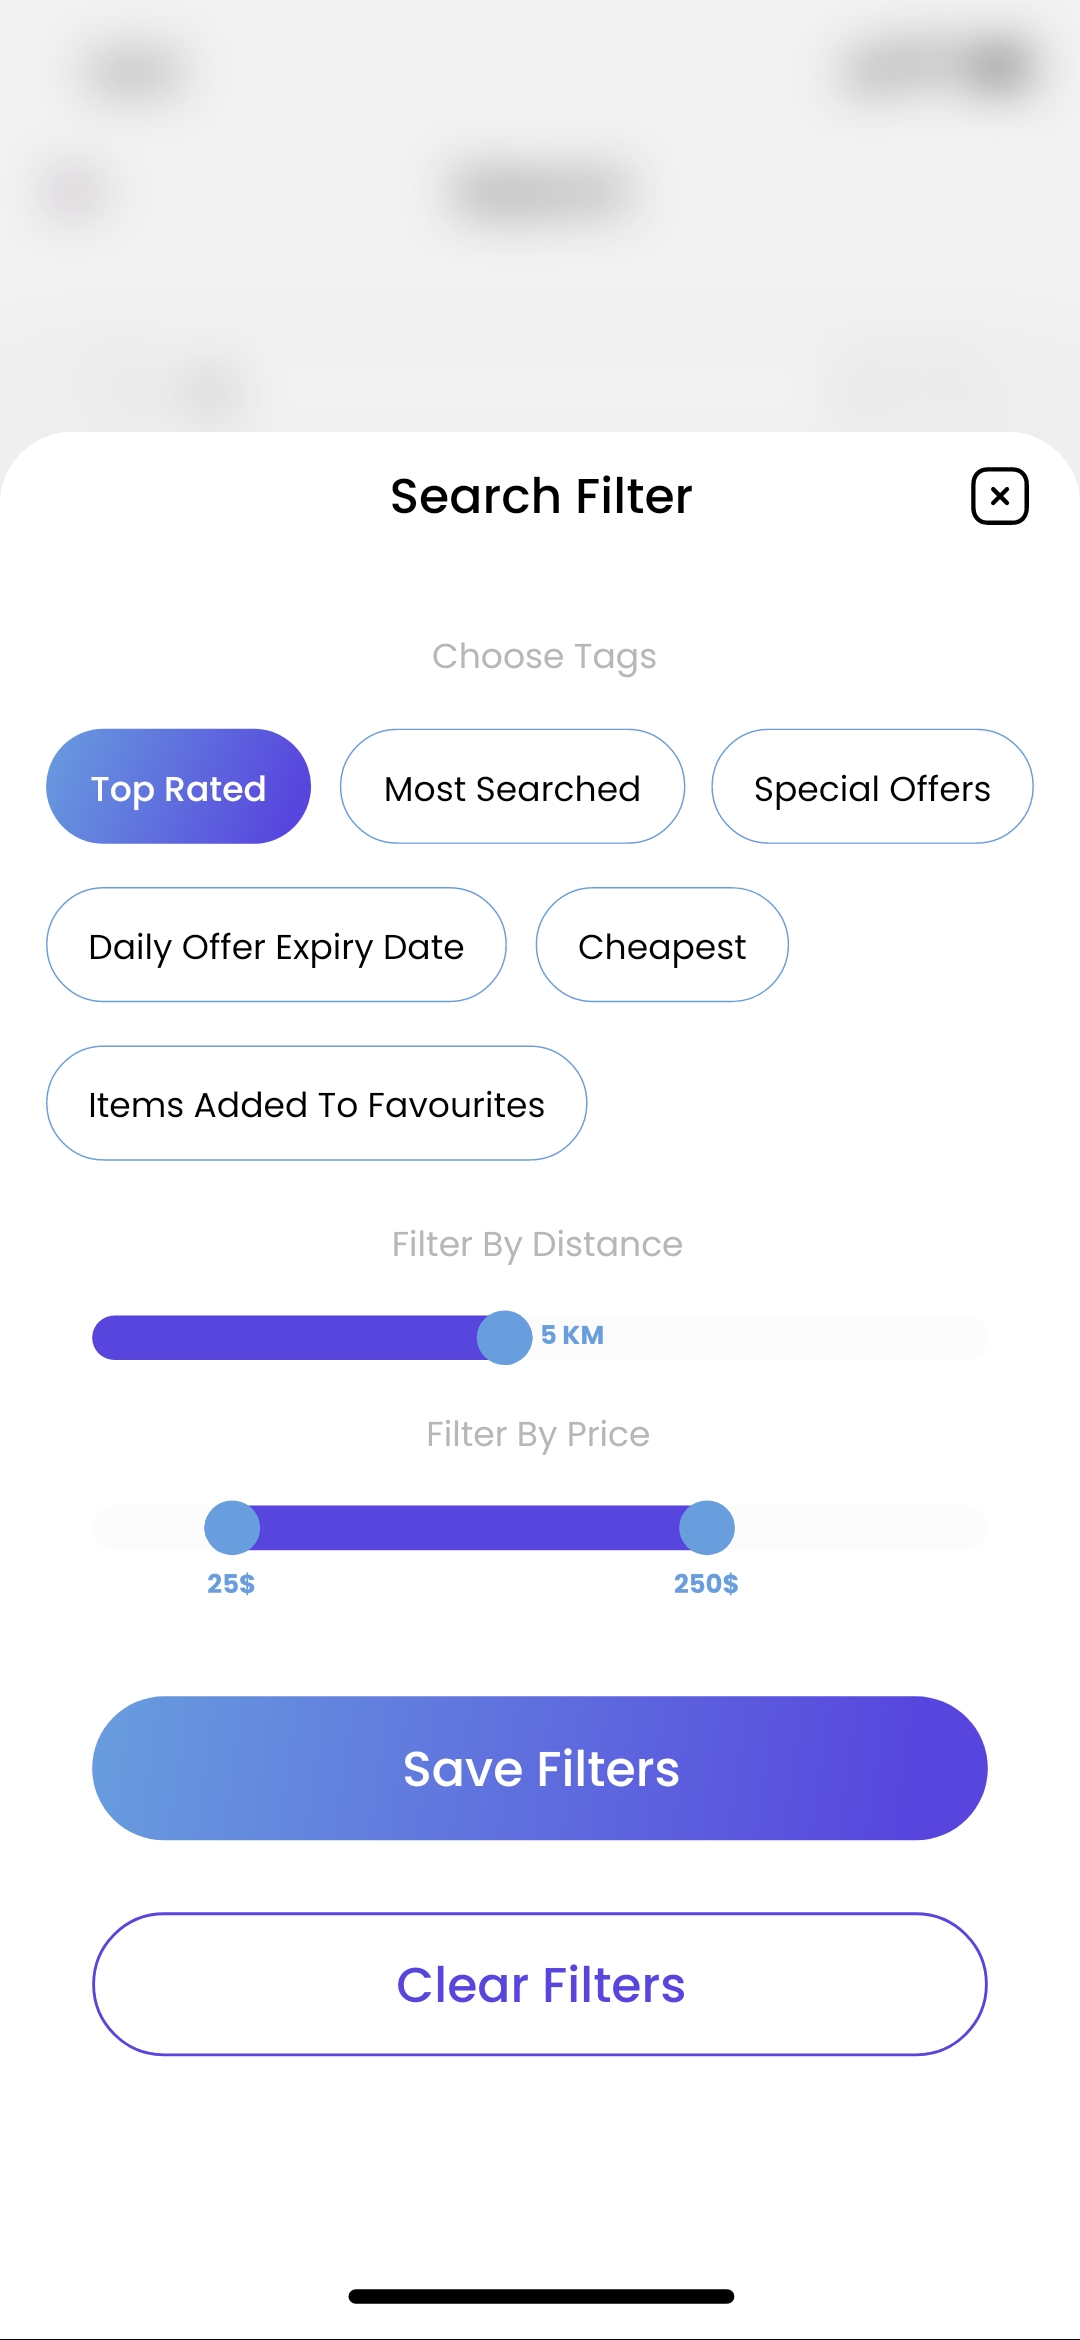Click the filled part of distance slider
Viewport: 1080px width, 2340px height.
click(290, 1337)
